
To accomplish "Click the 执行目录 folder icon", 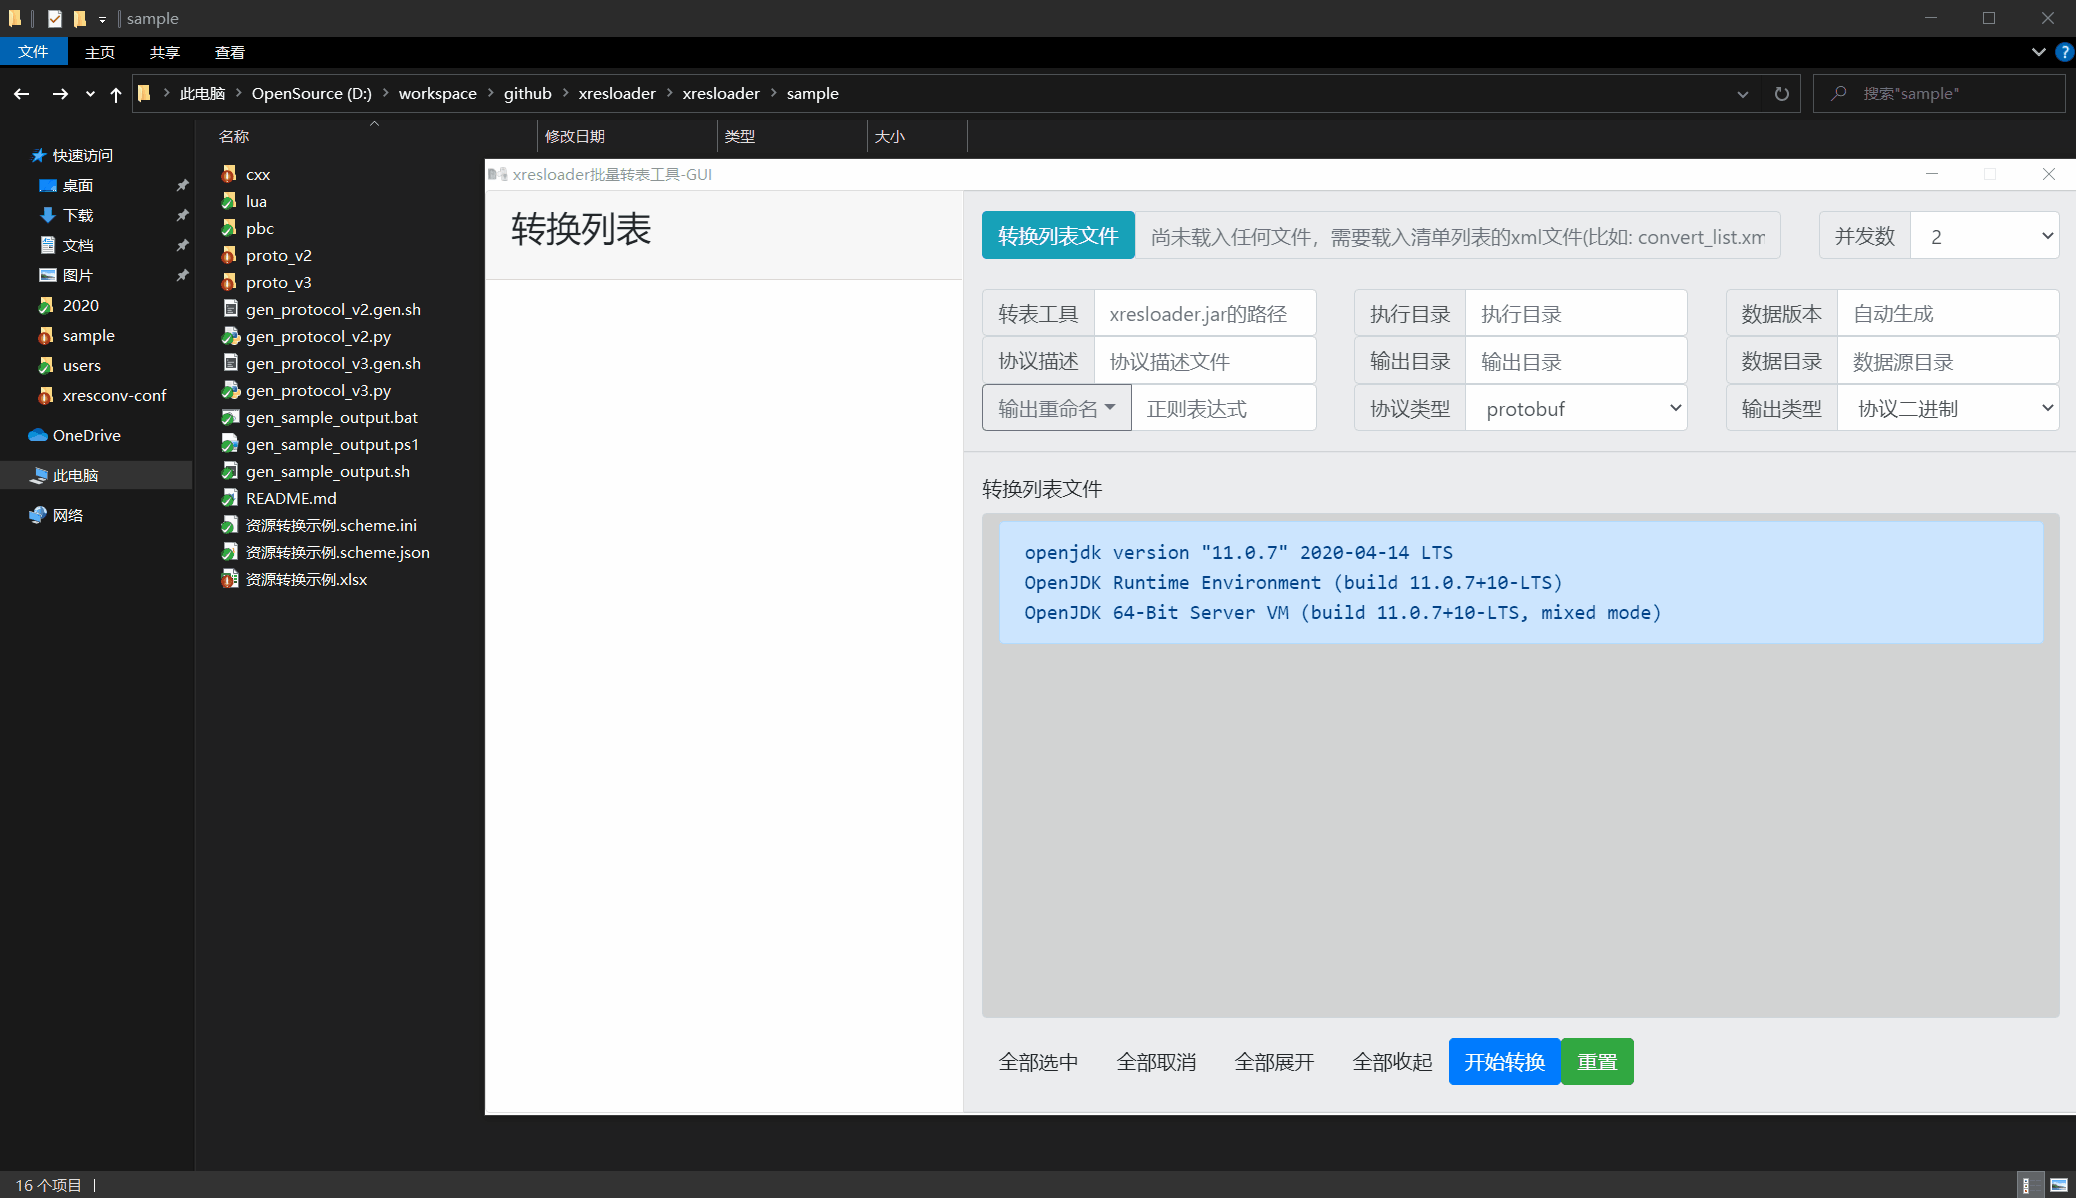I will [1409, 312].
